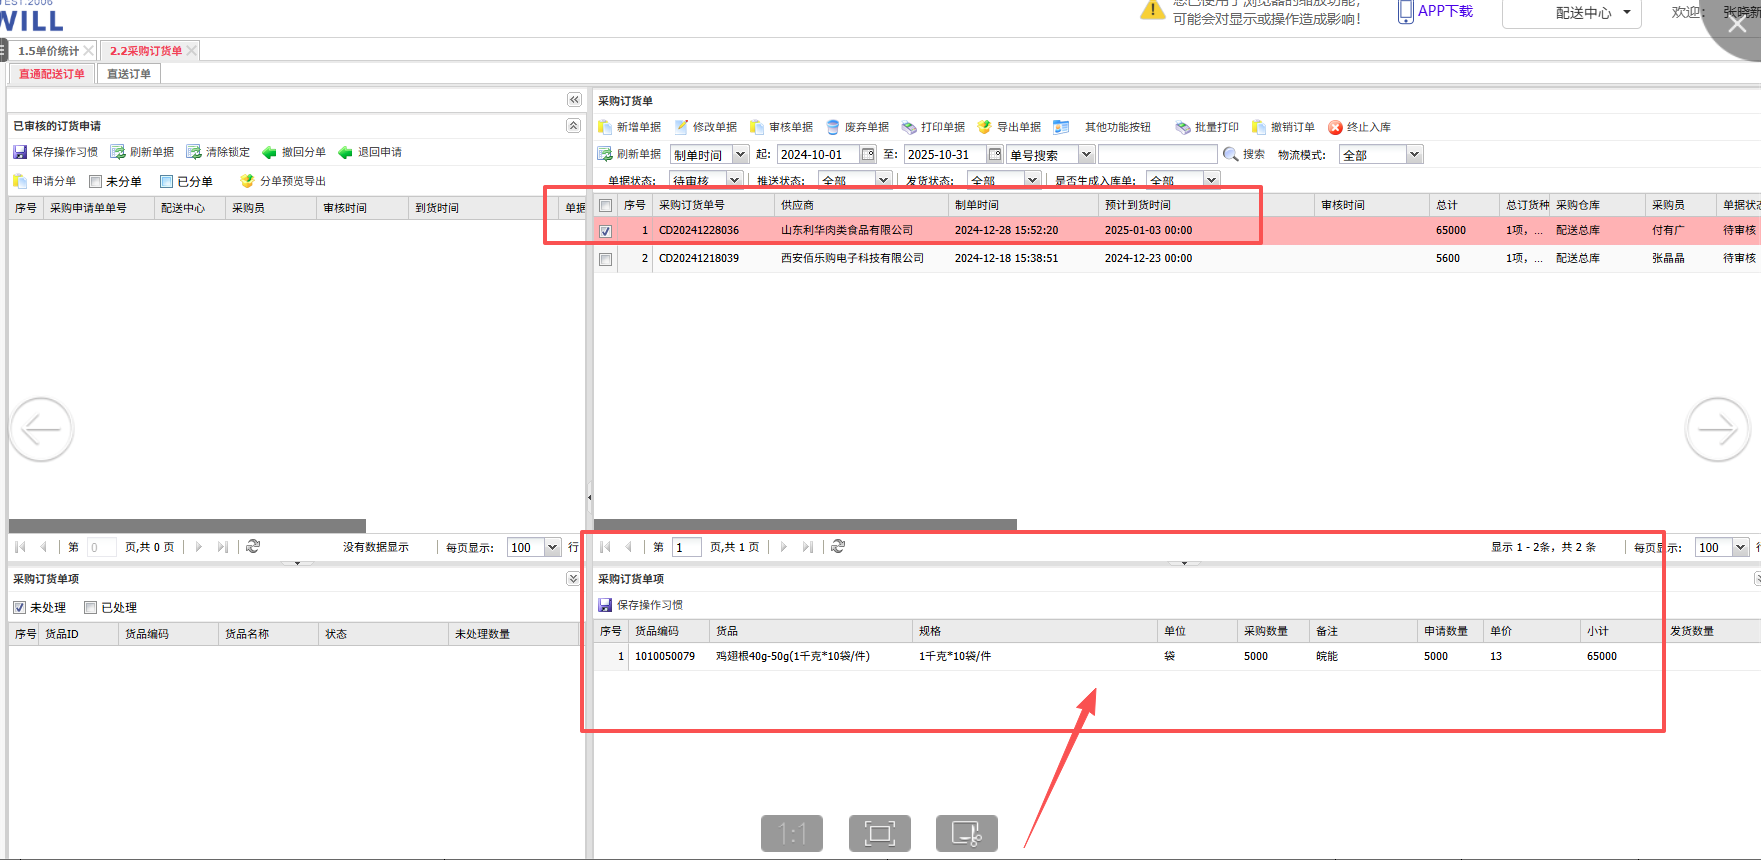Expand the 物流模式 dropdown
The width and height of the screenshot is (1761, 860).
(1414, 155)
